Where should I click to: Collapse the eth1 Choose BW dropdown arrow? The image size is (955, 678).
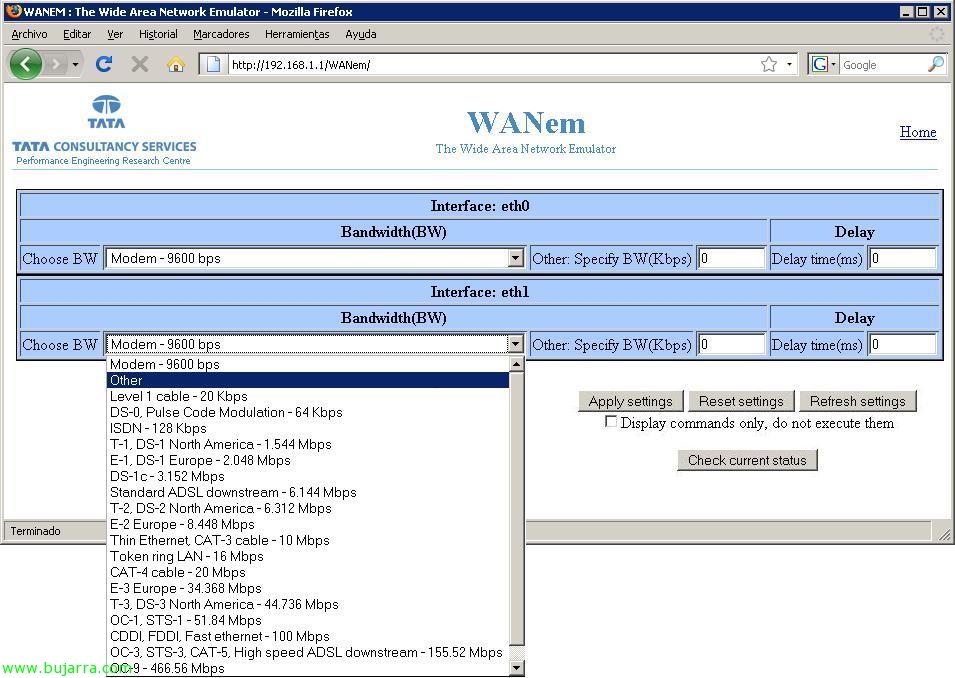515,344
